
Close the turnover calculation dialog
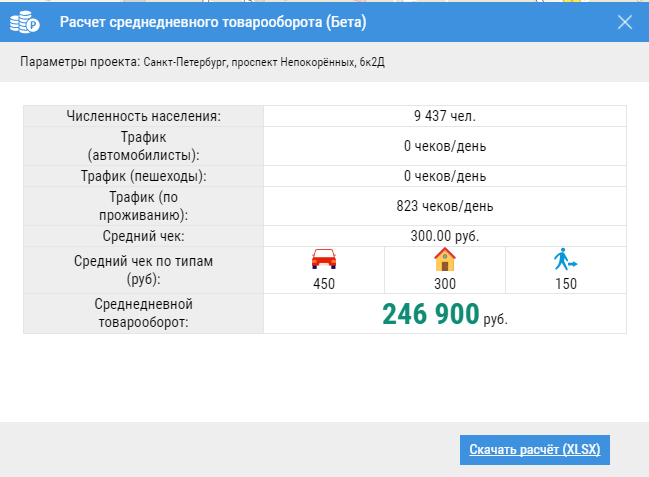625,22
